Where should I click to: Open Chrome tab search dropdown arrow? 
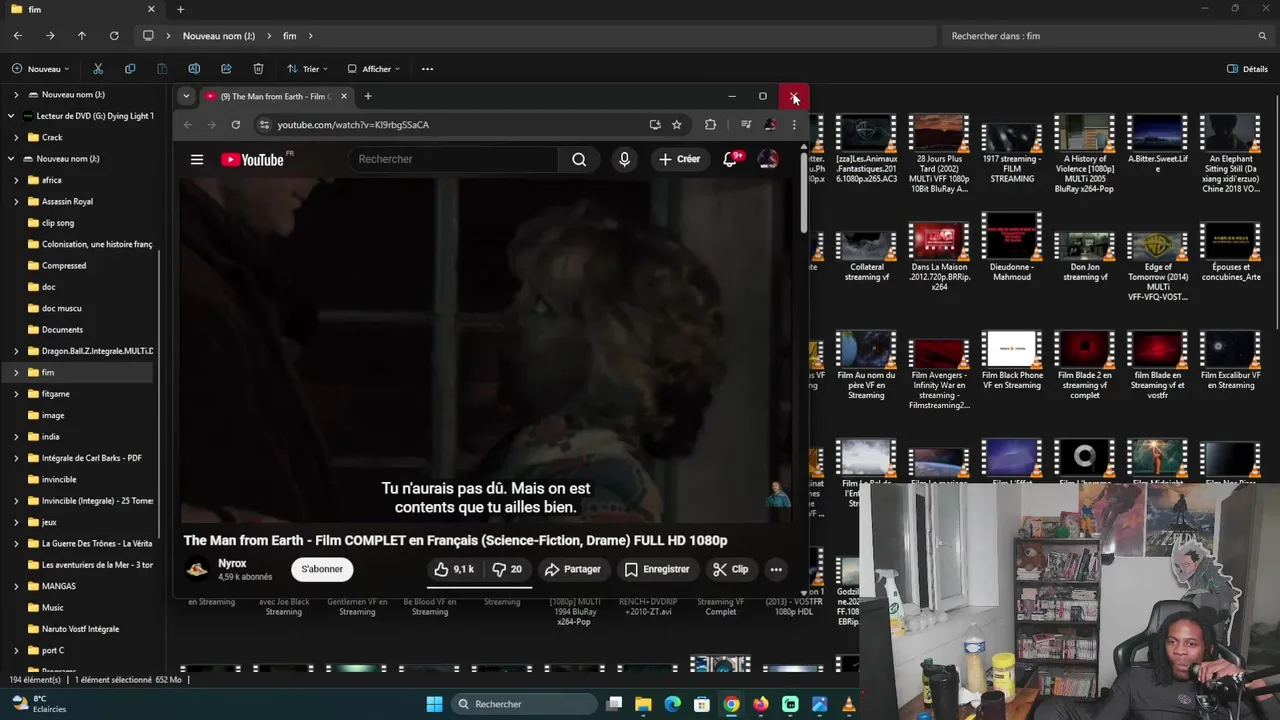[186, 96]
